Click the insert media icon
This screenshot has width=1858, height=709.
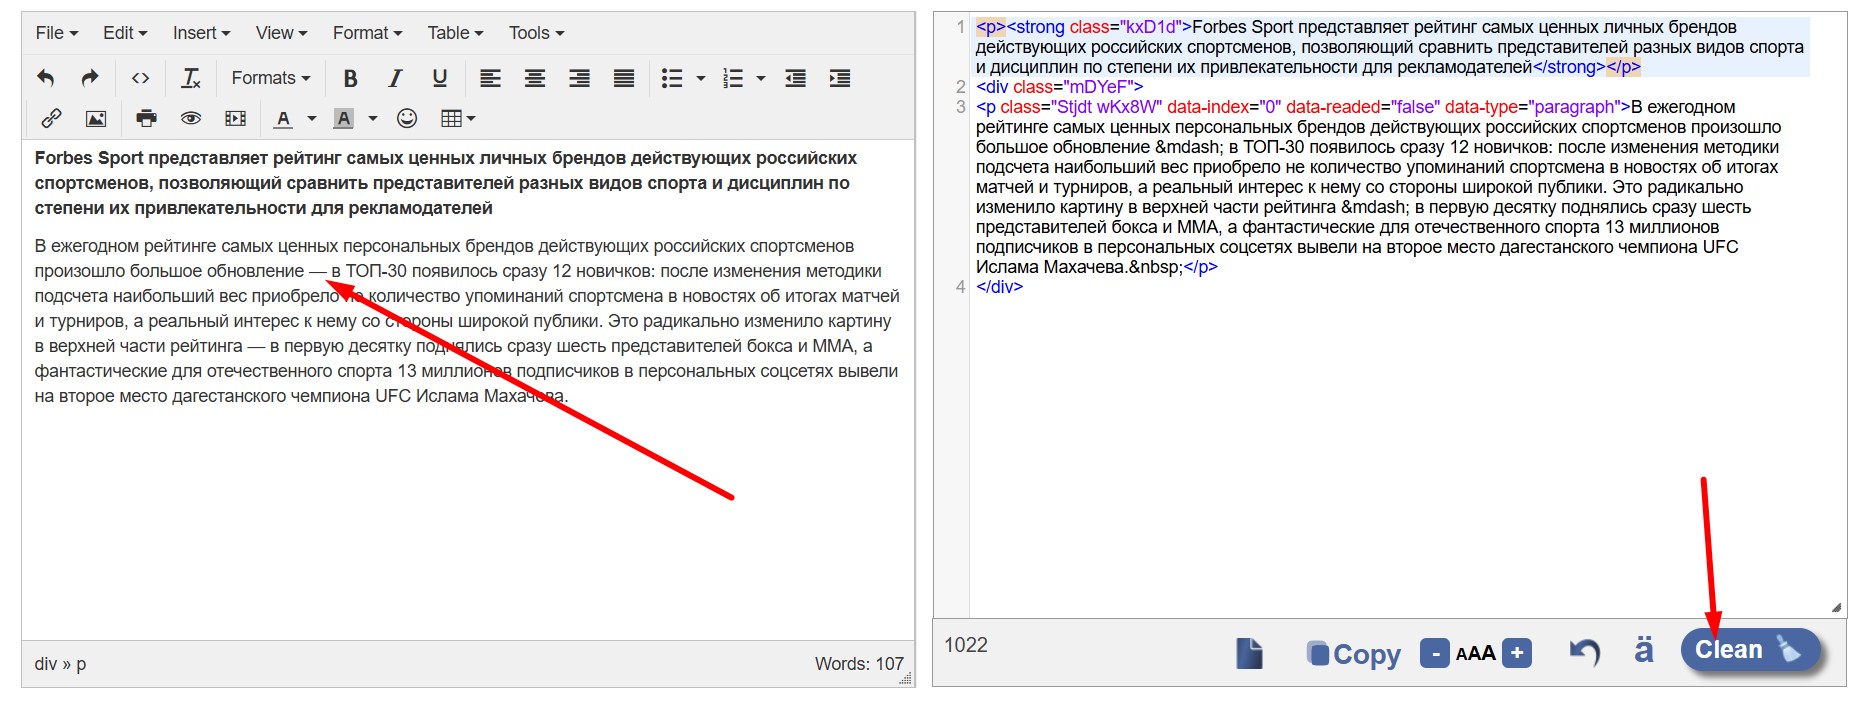236,118
